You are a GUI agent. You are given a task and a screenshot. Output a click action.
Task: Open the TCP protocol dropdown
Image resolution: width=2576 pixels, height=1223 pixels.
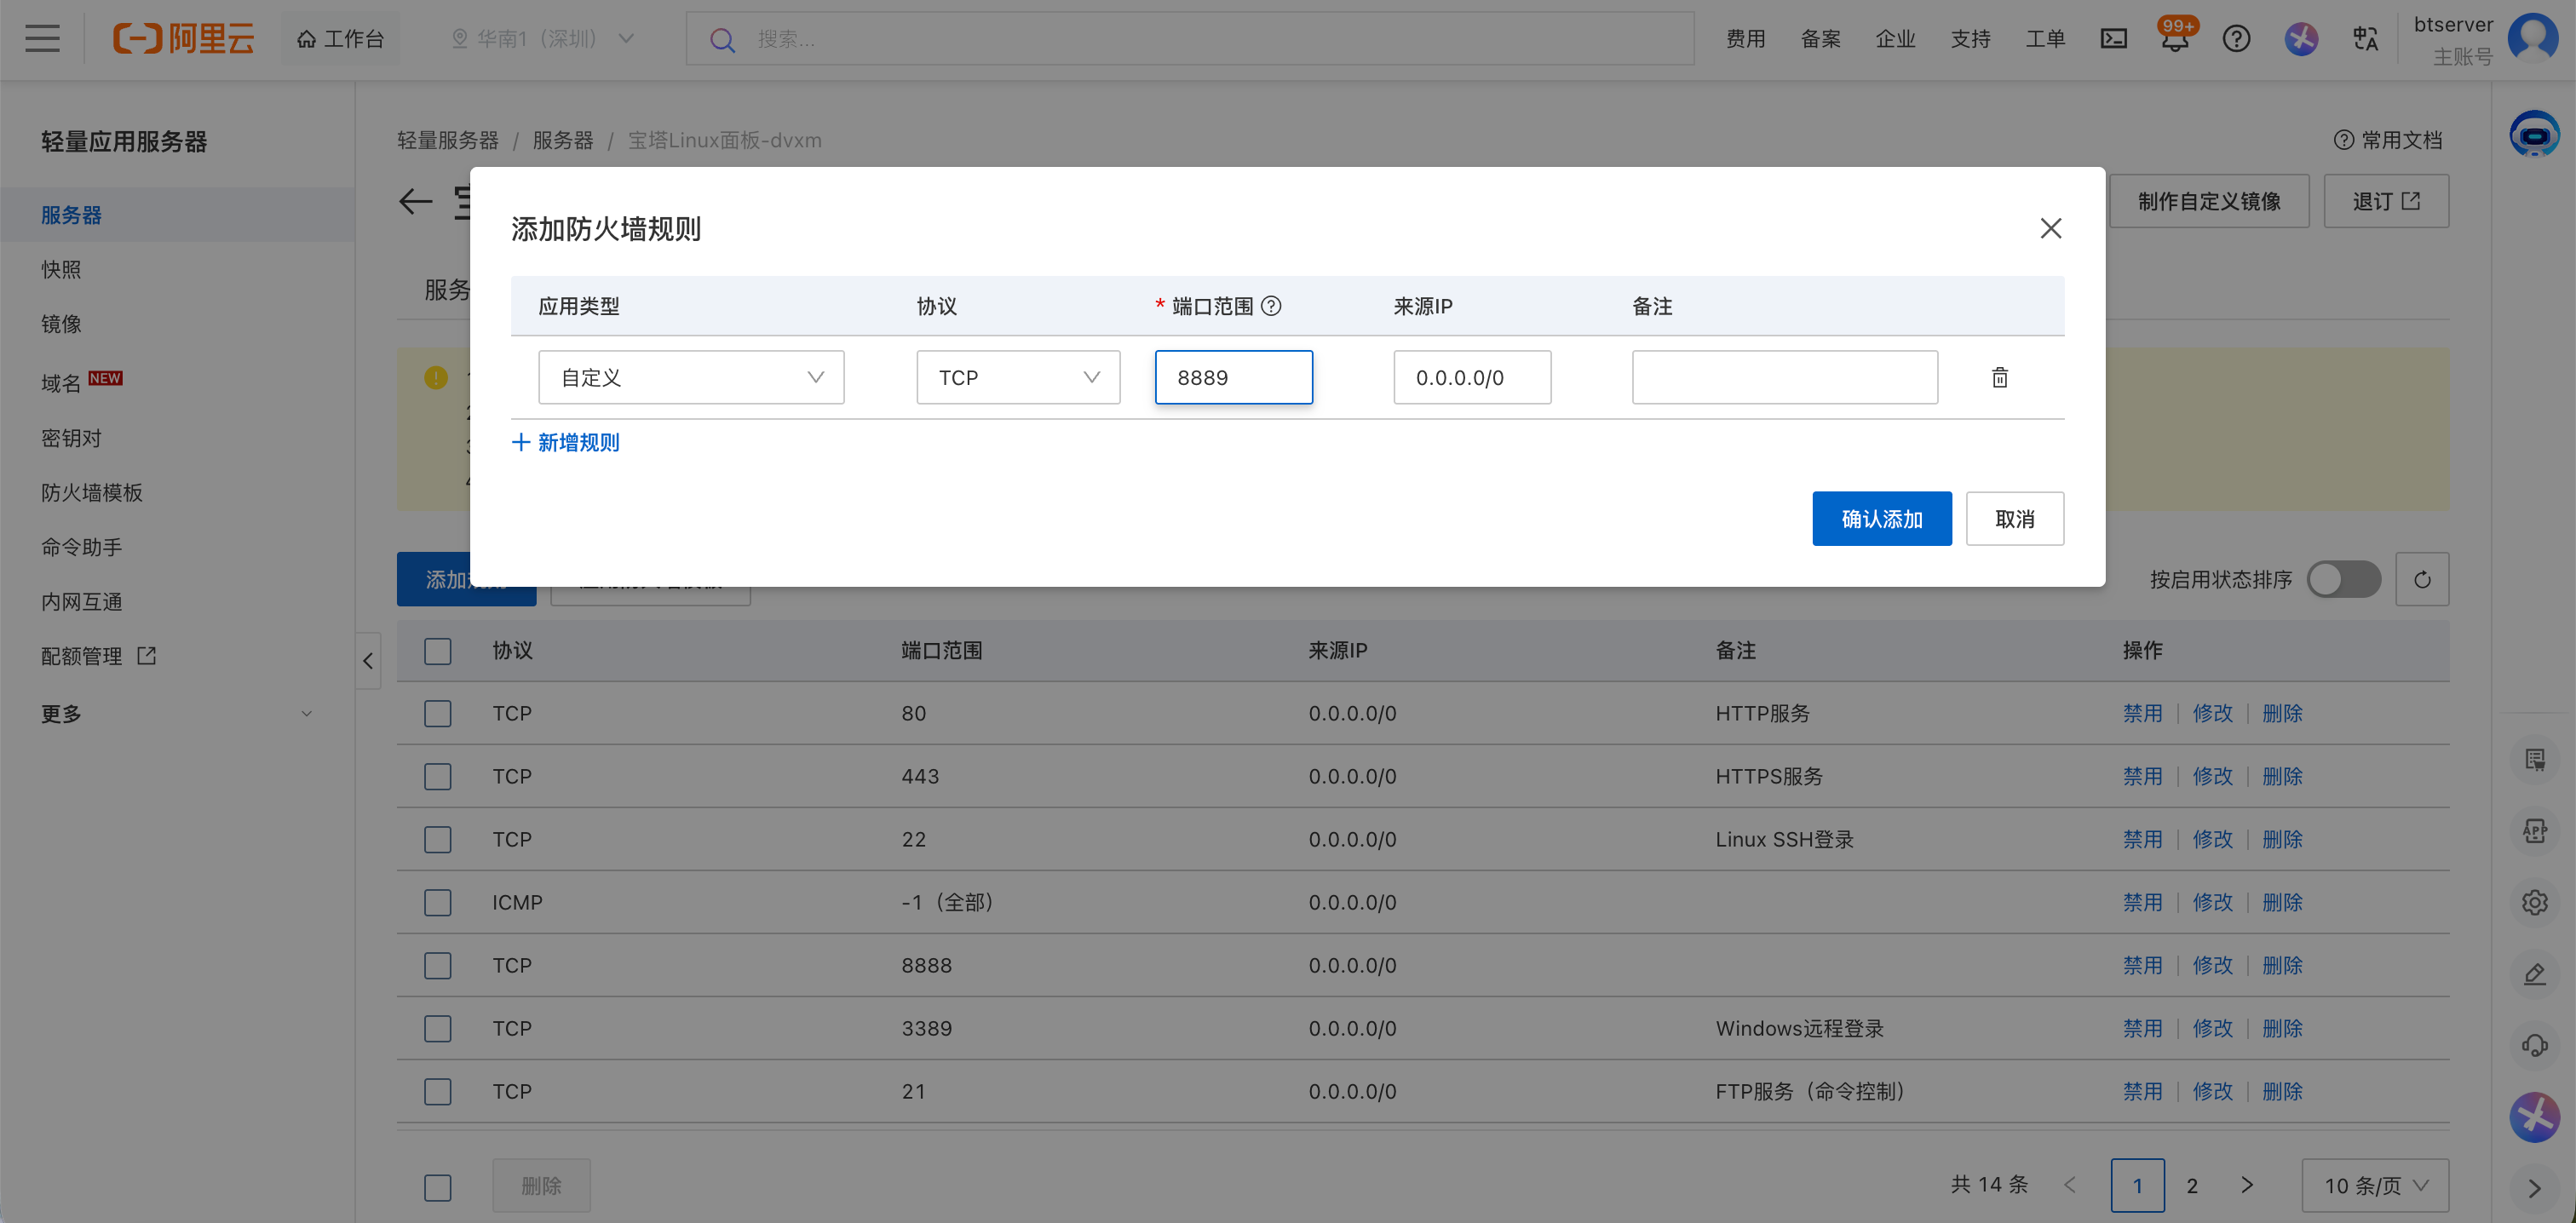(x=1017, y=377)
